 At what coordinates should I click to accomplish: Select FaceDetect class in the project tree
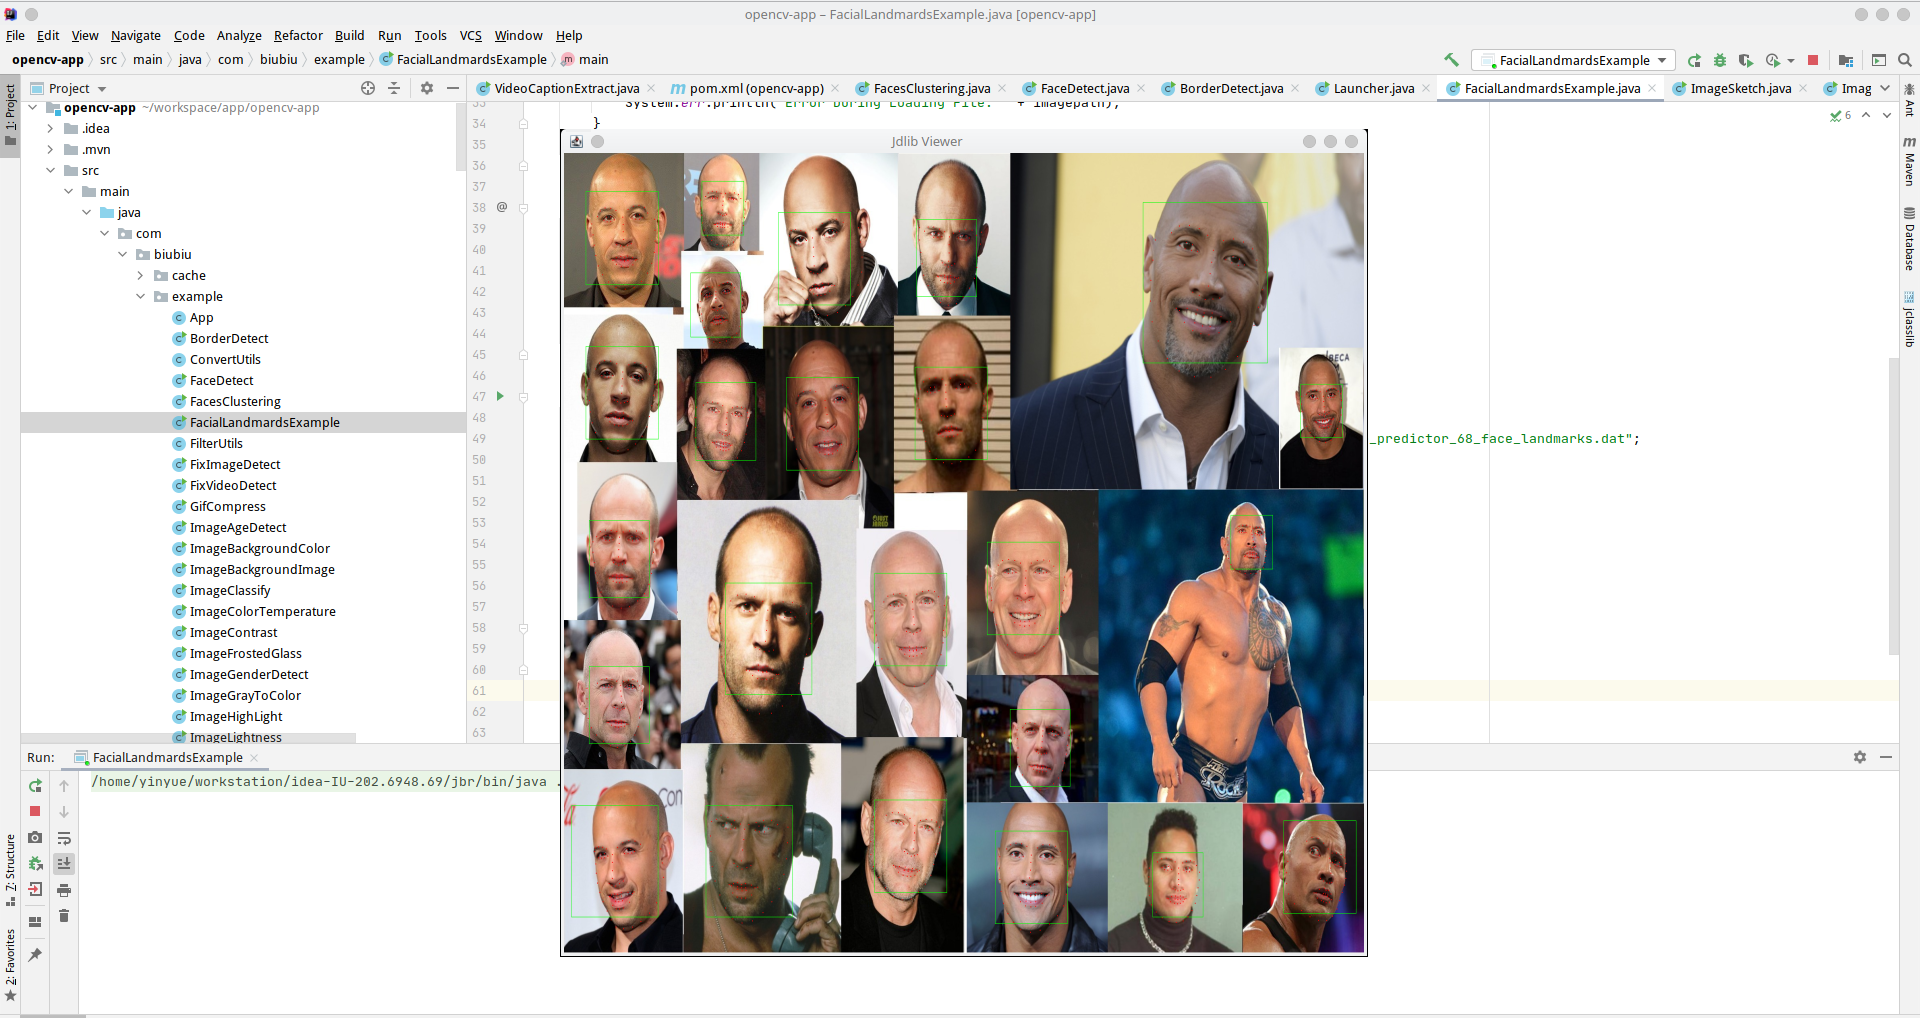coord(222,380)
